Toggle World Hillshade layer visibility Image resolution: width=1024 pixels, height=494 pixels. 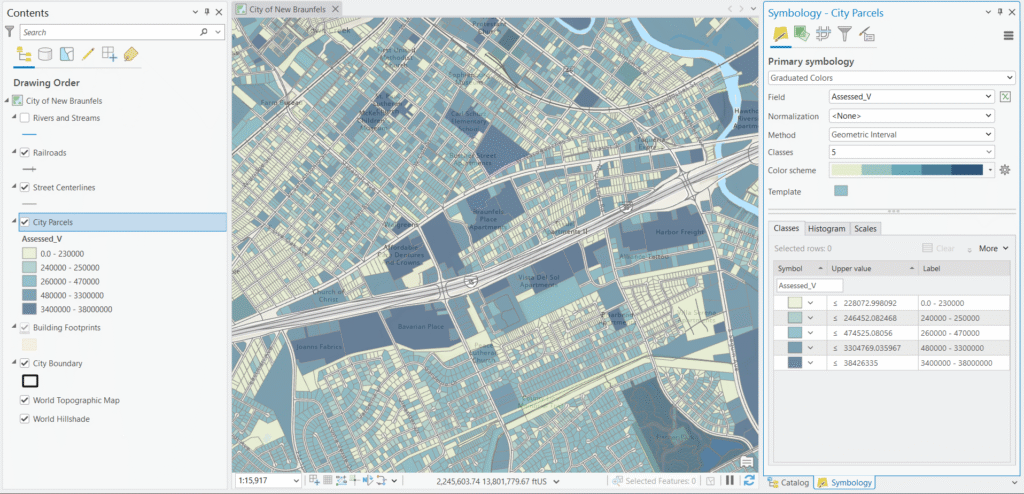25,419
